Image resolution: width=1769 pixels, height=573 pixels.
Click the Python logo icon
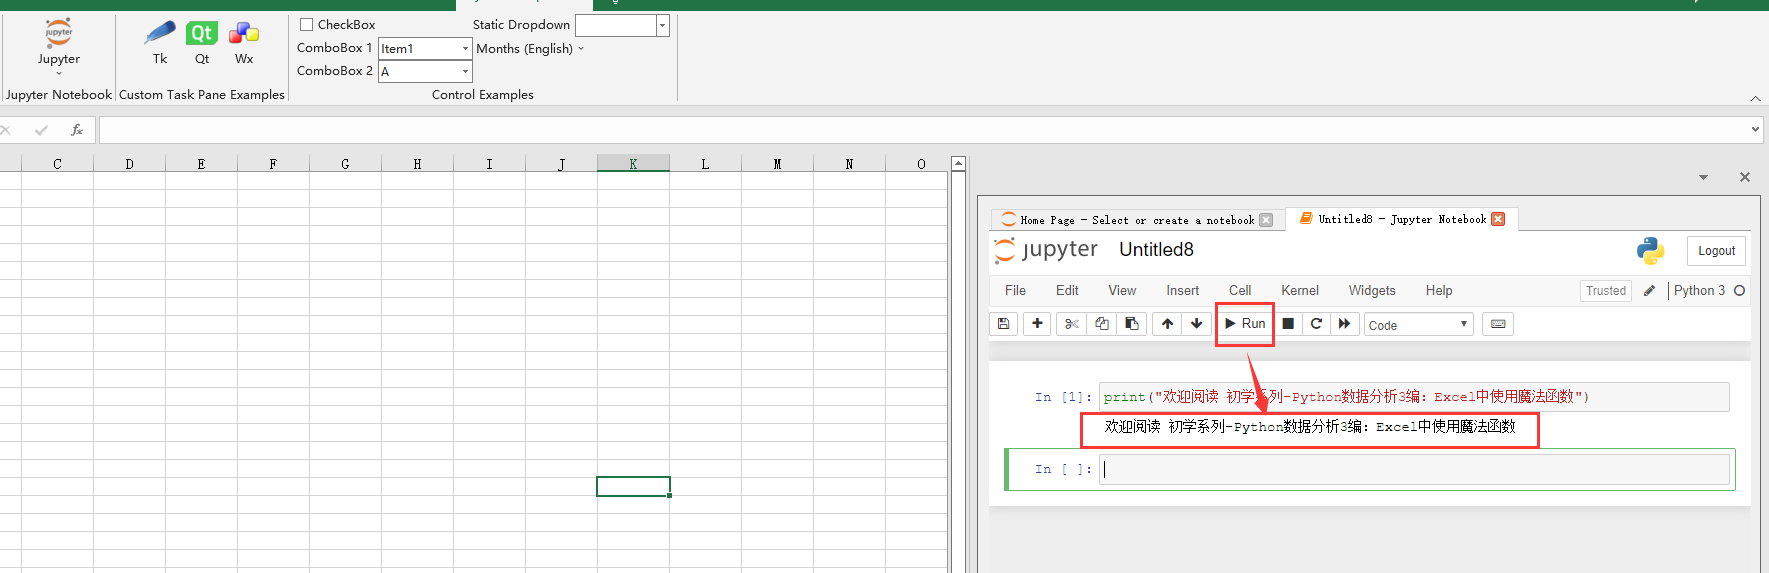(1650, 251)
